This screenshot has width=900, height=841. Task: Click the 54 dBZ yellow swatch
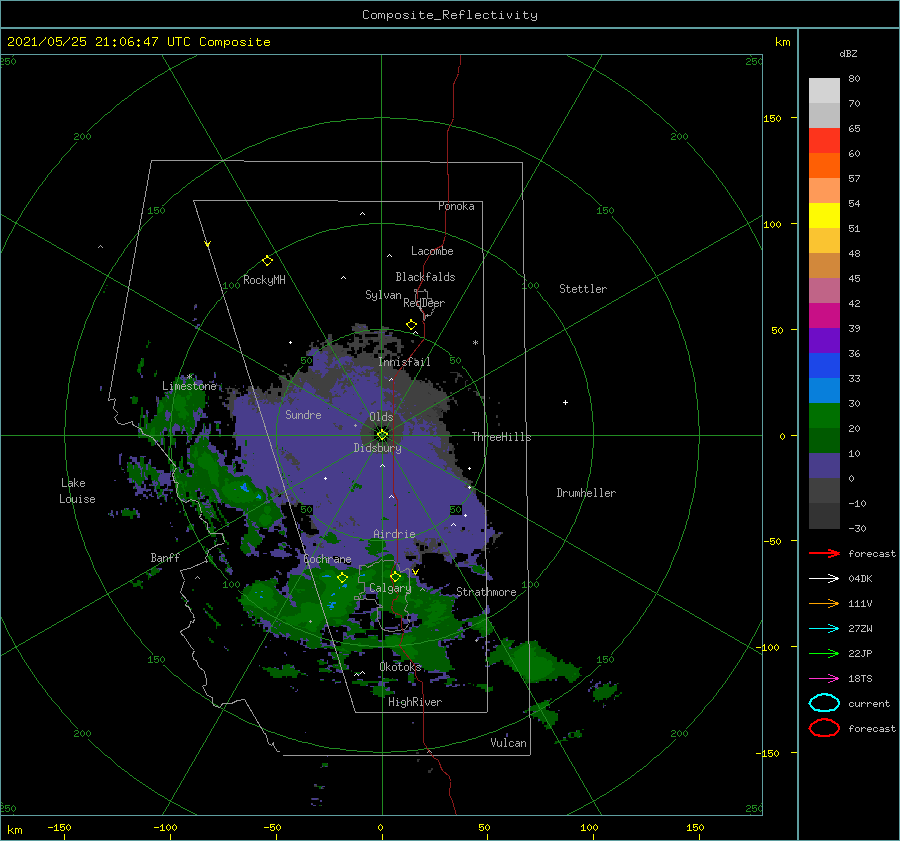pos(824,215)
